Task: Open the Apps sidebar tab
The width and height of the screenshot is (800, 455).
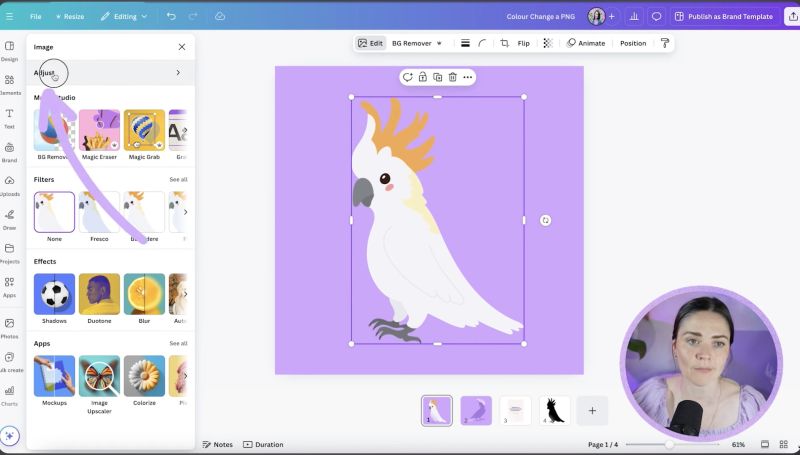Action: tap(9, 287)
